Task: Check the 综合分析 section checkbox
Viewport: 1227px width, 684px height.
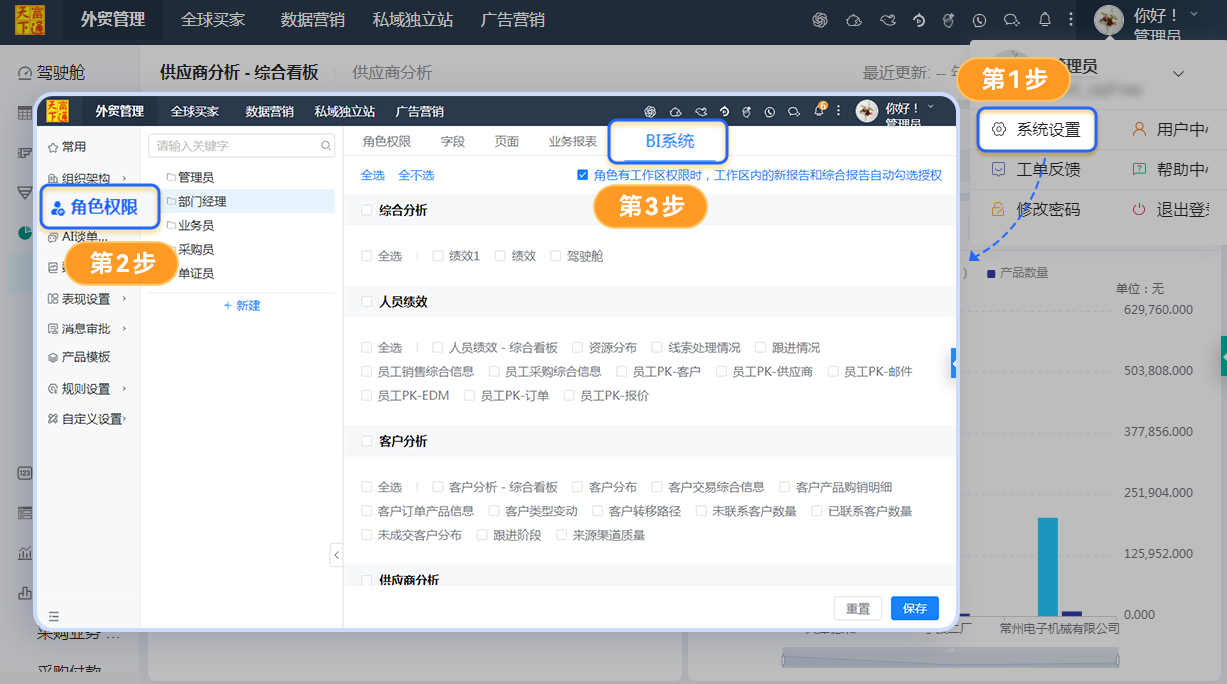Action: tap(367, 210)
